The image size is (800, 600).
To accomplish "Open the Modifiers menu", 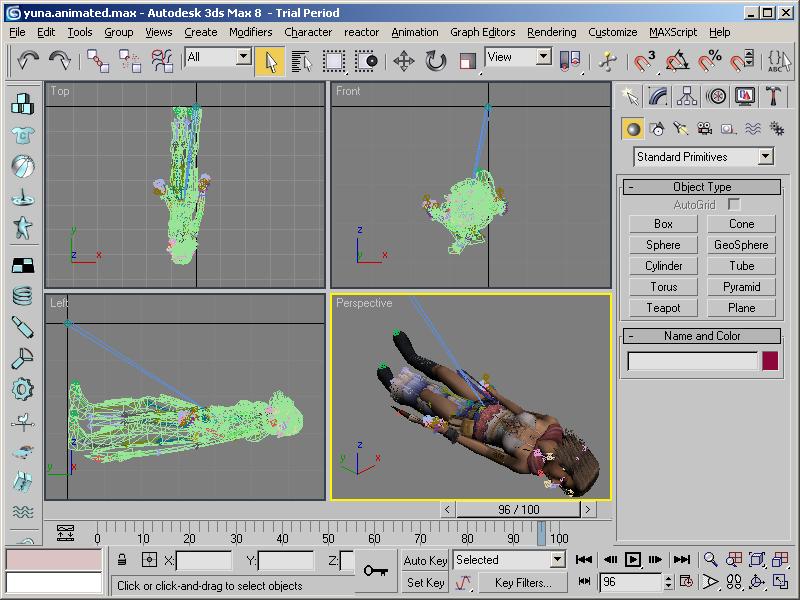I will pyautogui.click(x=250, y=32).
